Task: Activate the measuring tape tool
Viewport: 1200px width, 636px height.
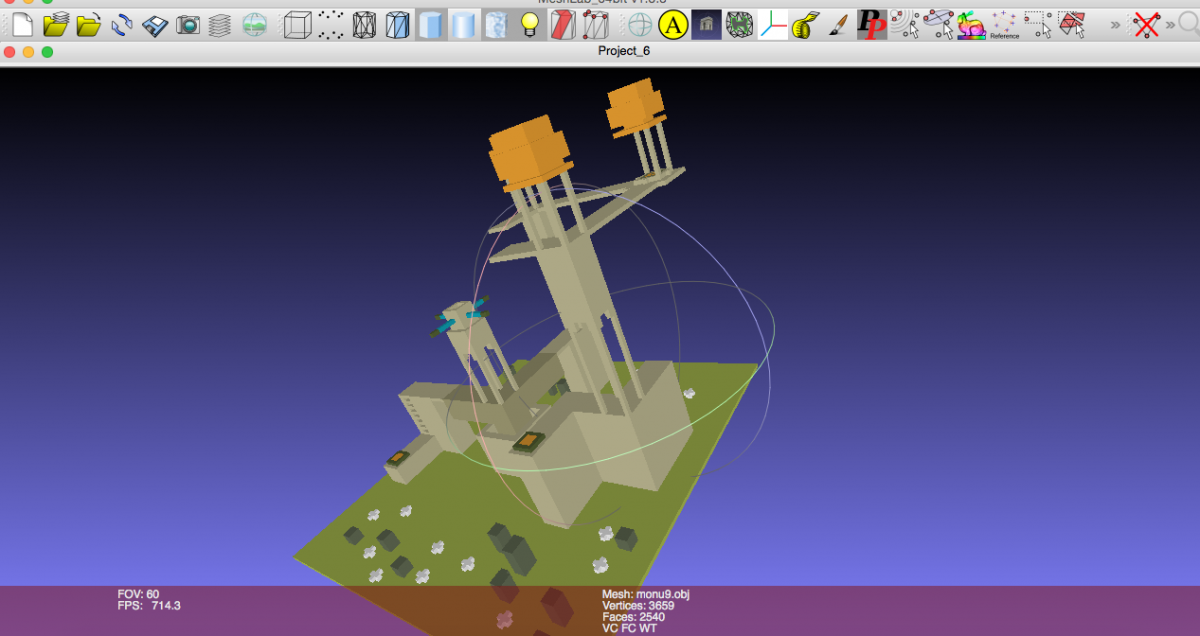Action: (802, 23)
